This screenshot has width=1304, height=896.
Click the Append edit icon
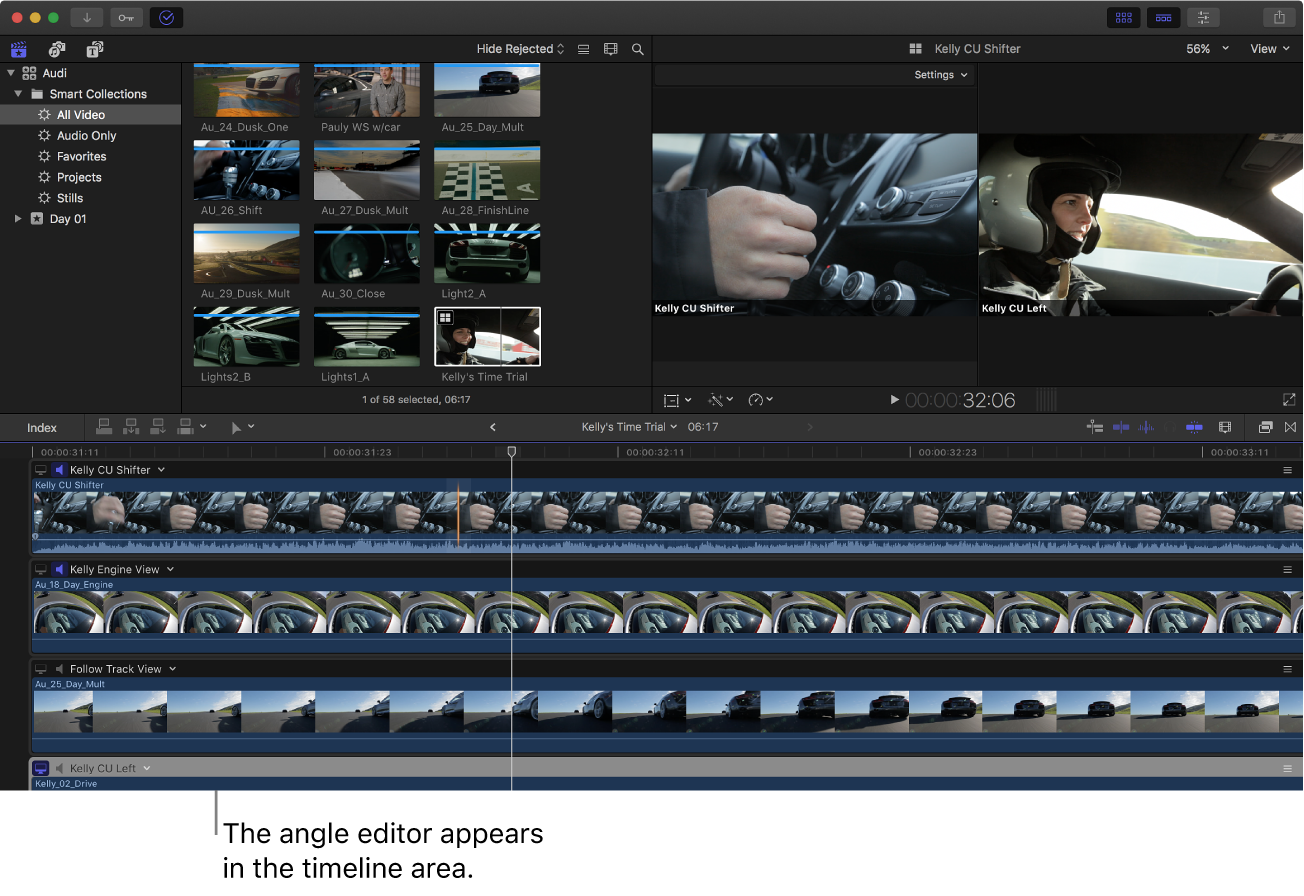pos(157,426)
